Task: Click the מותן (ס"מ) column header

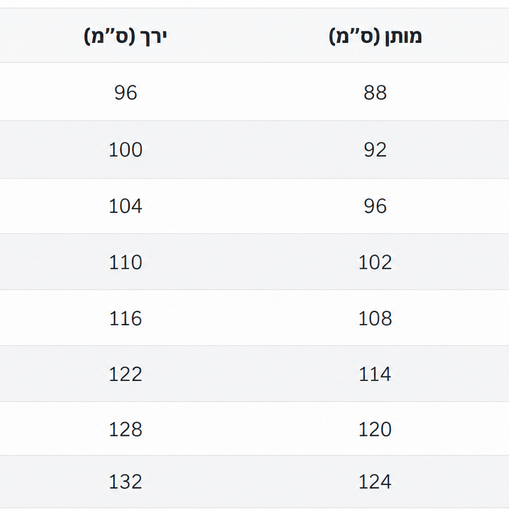Action: (x=375, y=36)
